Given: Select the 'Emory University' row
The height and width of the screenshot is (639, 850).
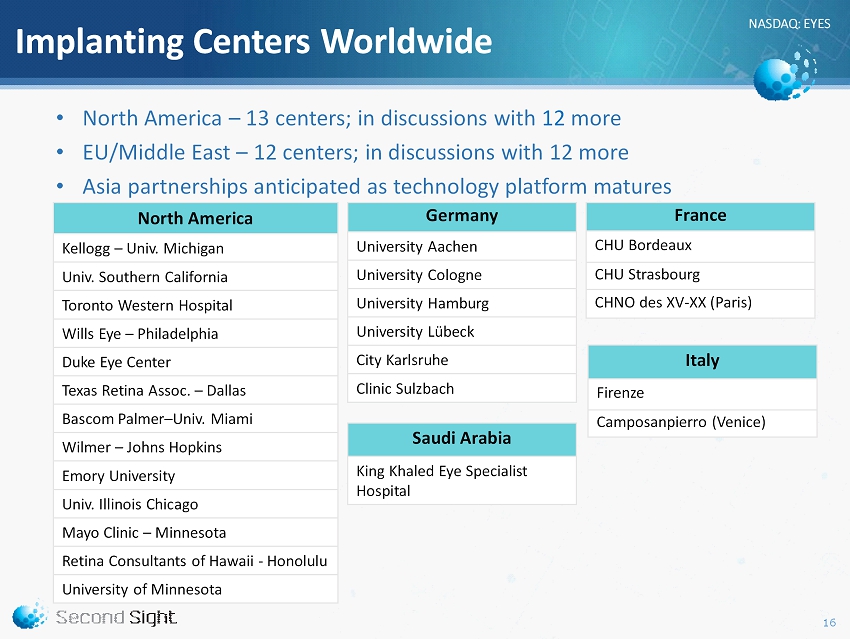Looking at the screenshot, I should (x=196, y=476).
